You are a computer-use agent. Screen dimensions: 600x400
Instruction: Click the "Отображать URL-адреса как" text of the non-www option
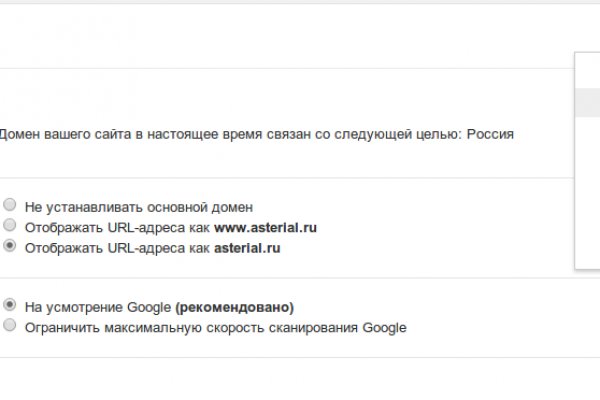click(x=118, y=247)
